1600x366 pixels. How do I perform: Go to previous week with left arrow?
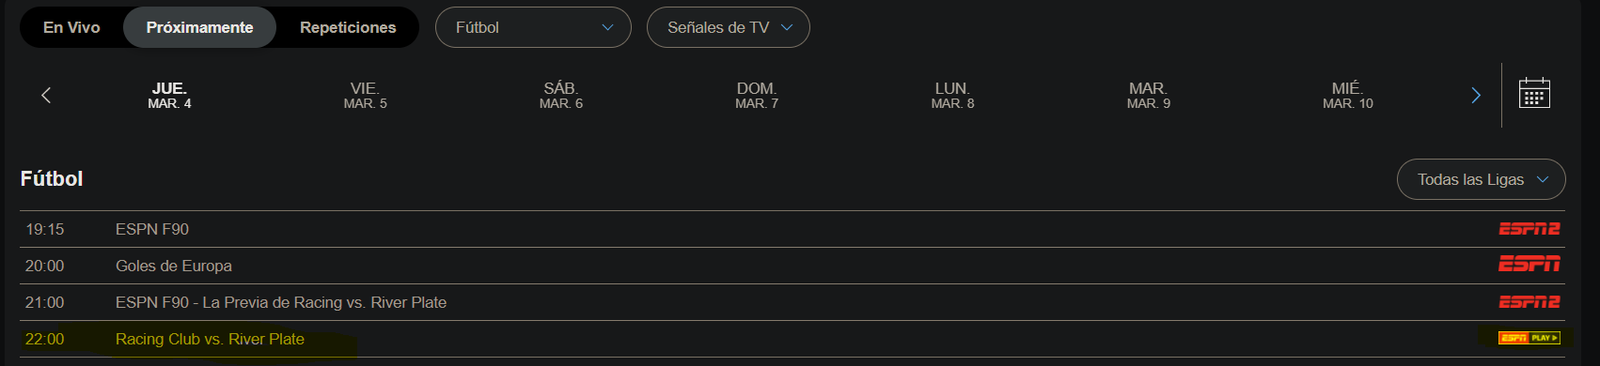pos(46,95)
